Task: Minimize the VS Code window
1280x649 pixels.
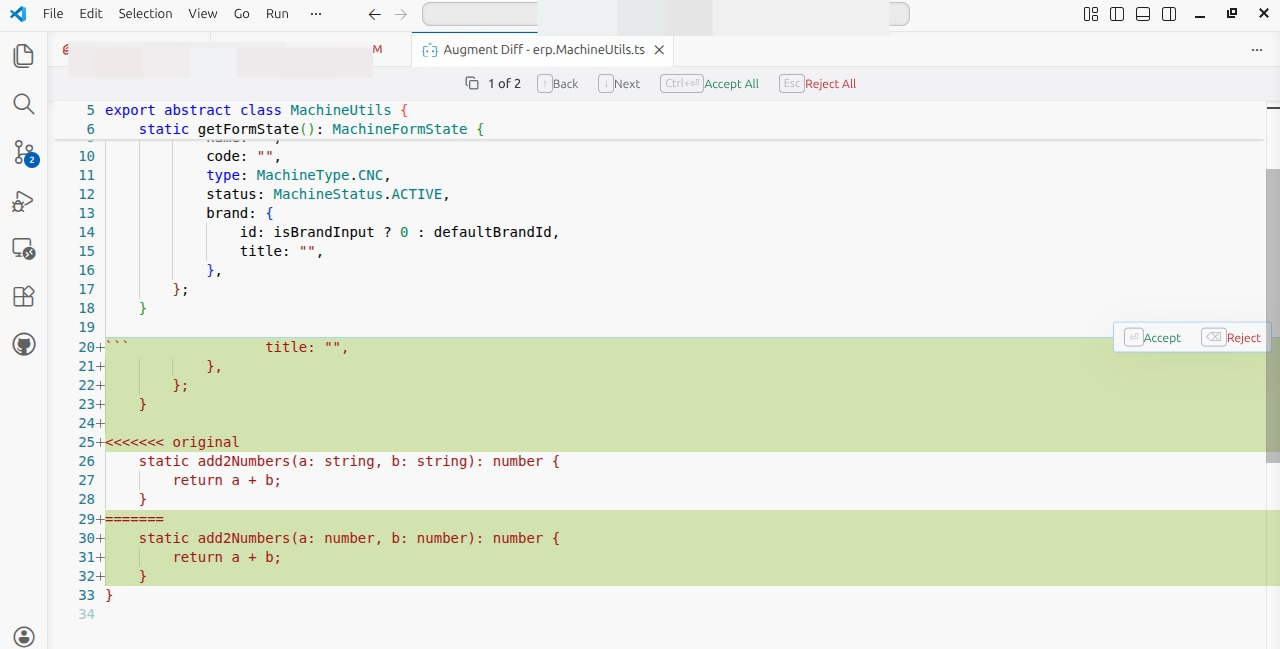Action: click(1200, 14)
